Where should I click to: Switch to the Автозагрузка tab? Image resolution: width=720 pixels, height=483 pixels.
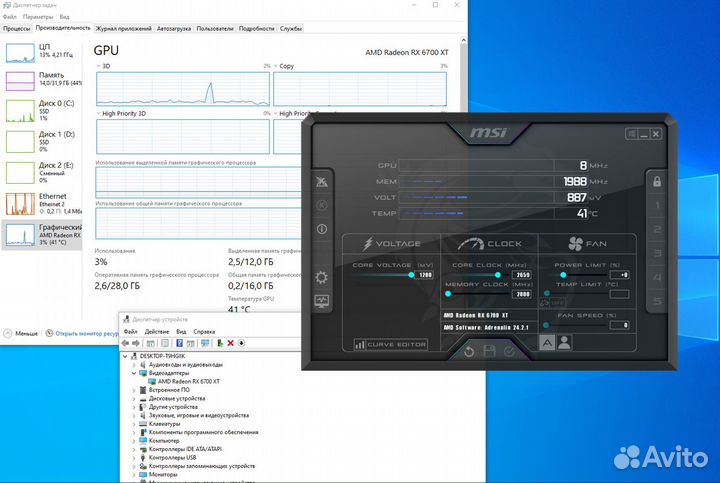[x=176, y=28]
